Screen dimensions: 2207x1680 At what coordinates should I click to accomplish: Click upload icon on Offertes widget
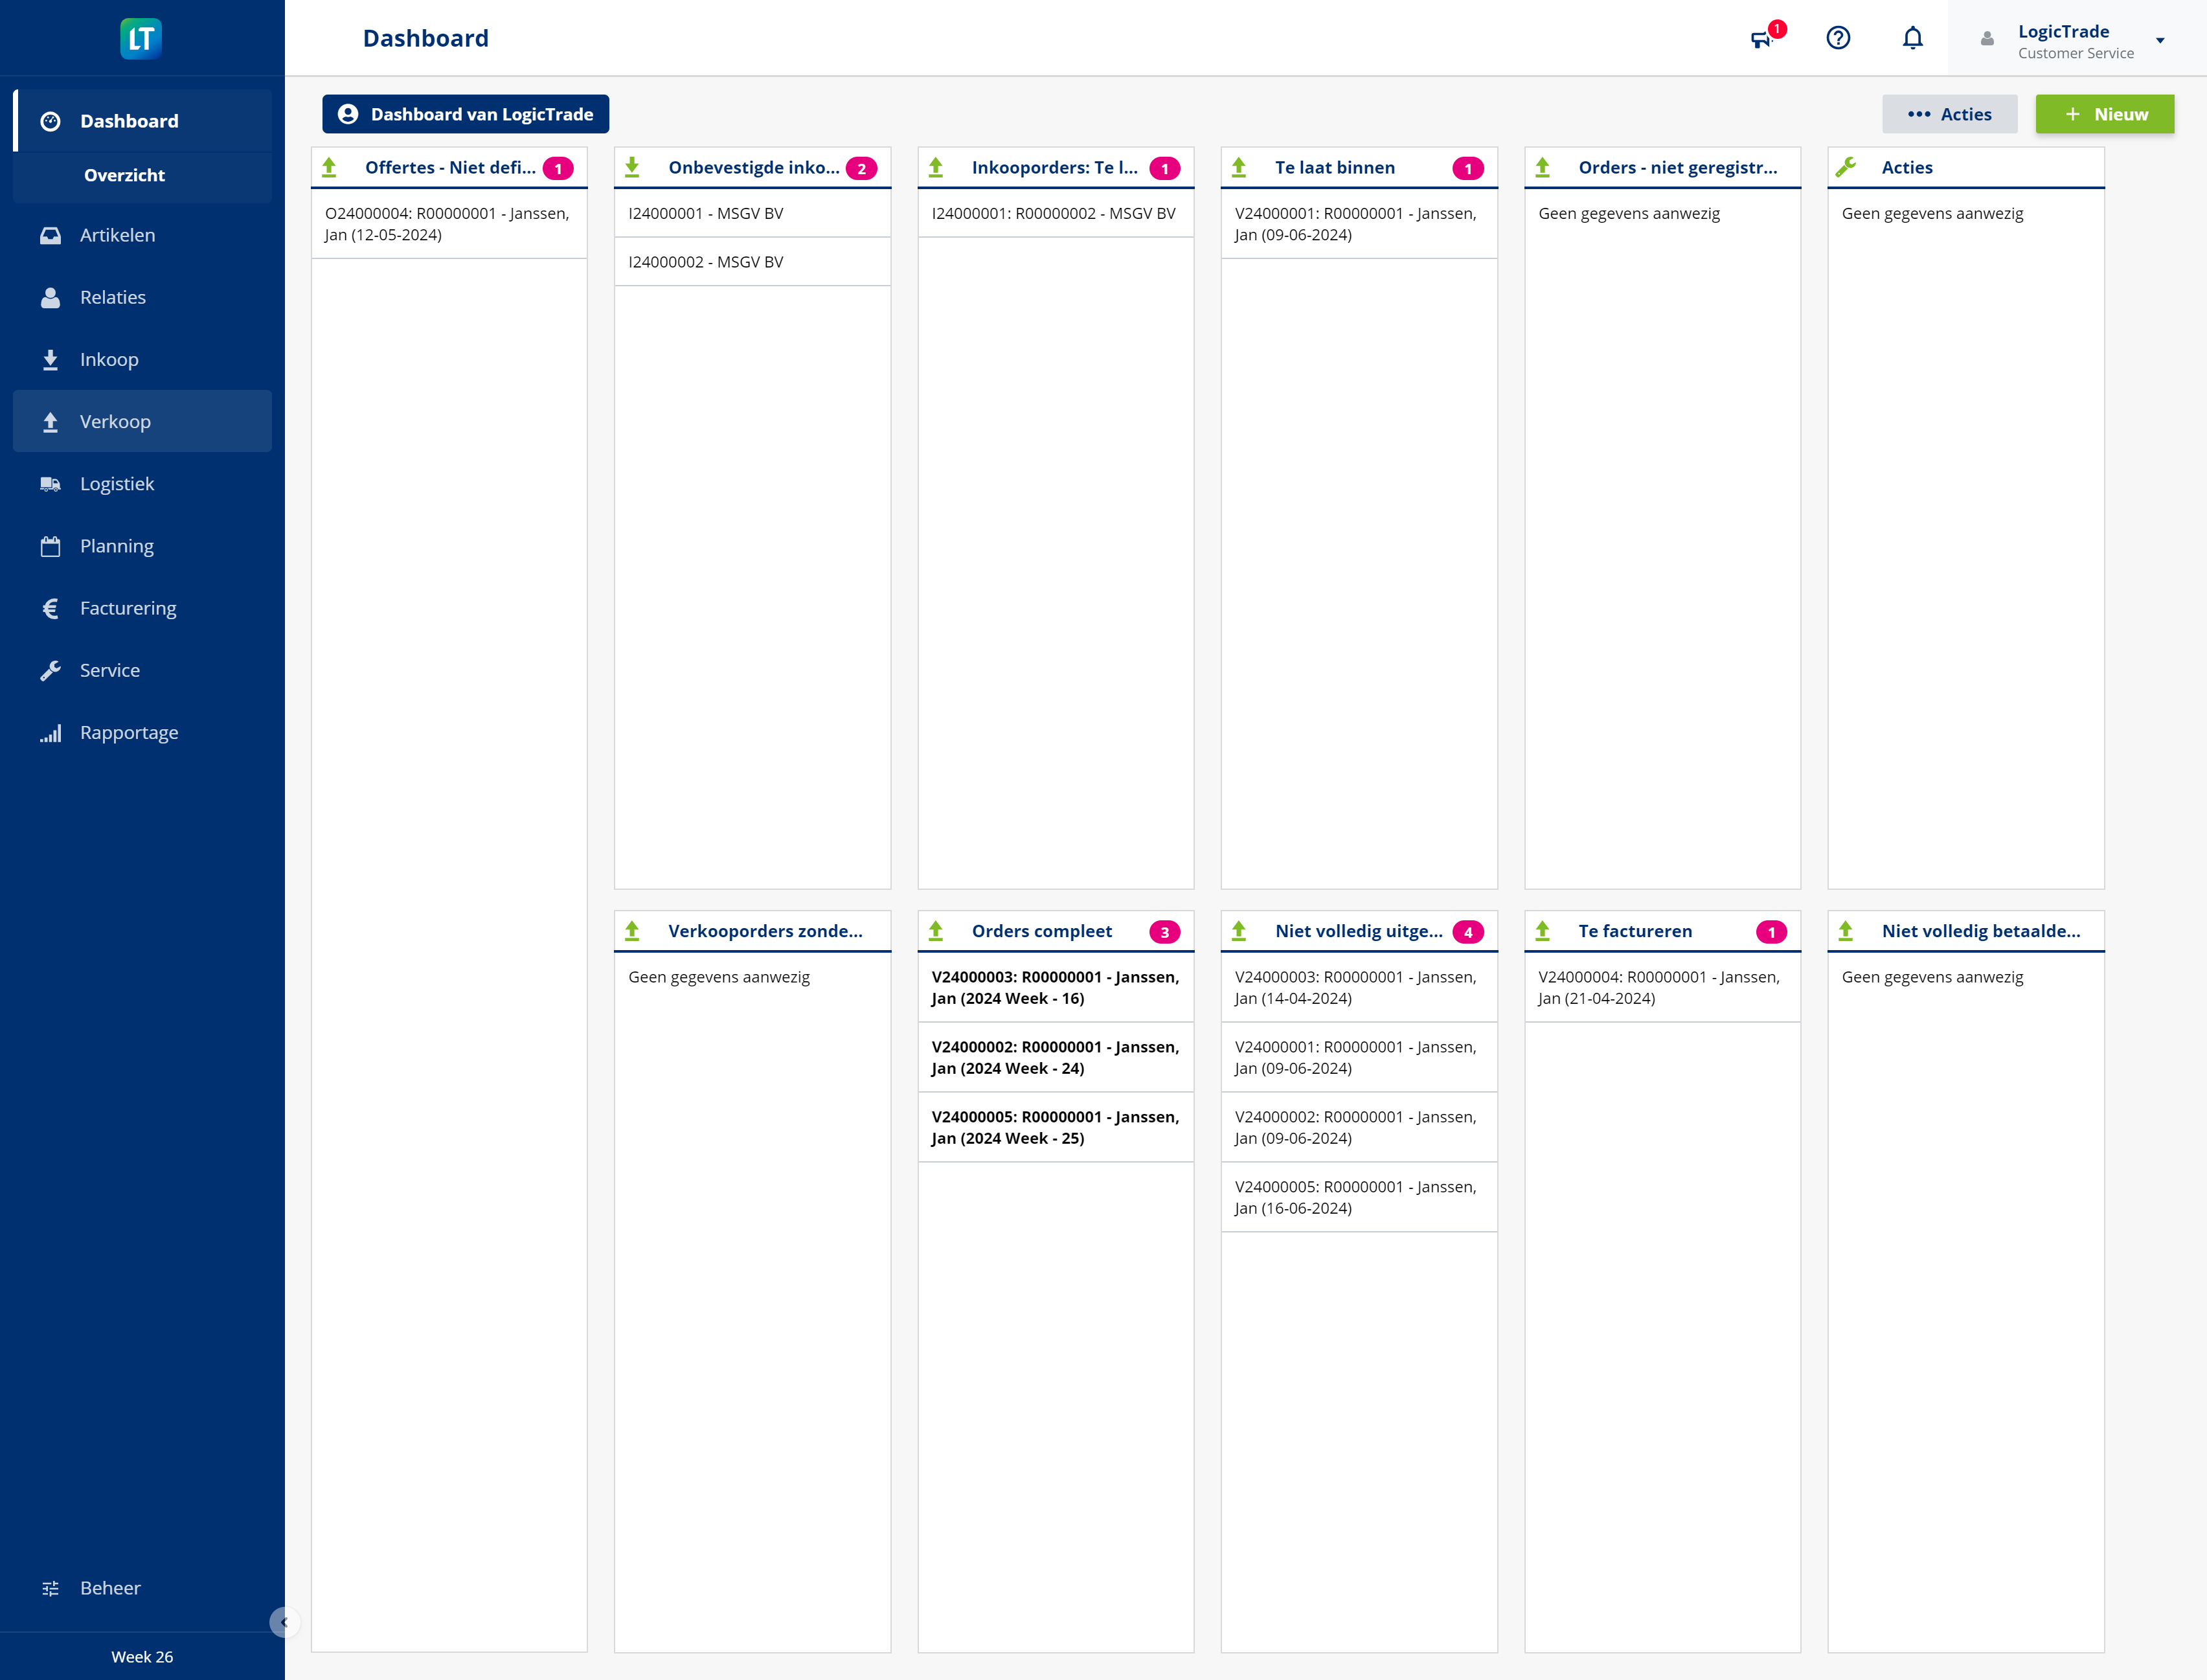pyautogui.click(x=329, y=167)
